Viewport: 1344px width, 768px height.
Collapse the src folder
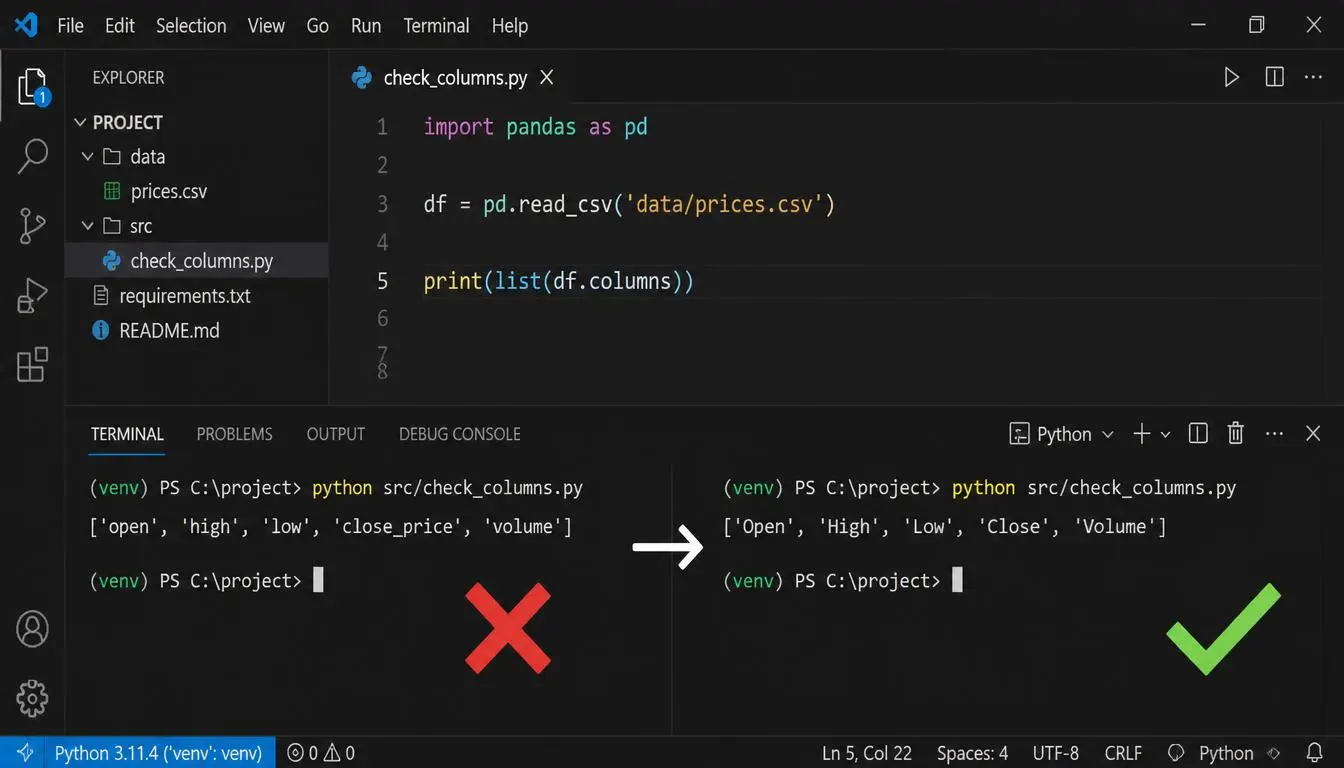coord(87,226)
